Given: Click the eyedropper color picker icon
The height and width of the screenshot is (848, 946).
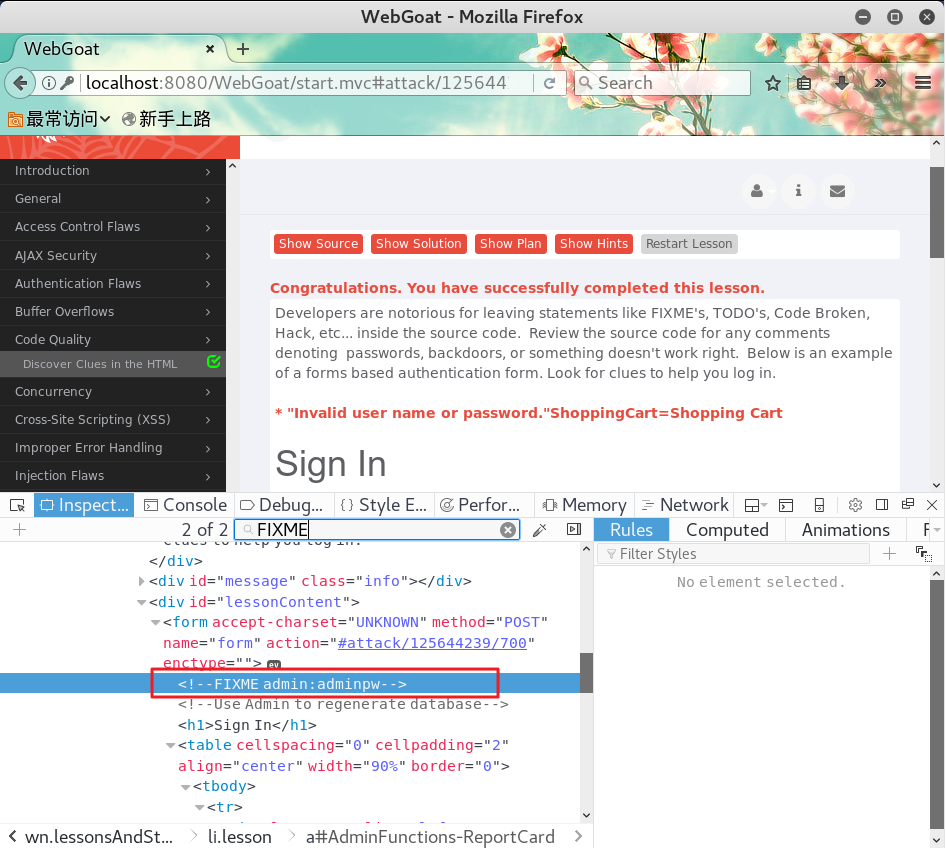Looking at the screenshot, I should point(540,530).
